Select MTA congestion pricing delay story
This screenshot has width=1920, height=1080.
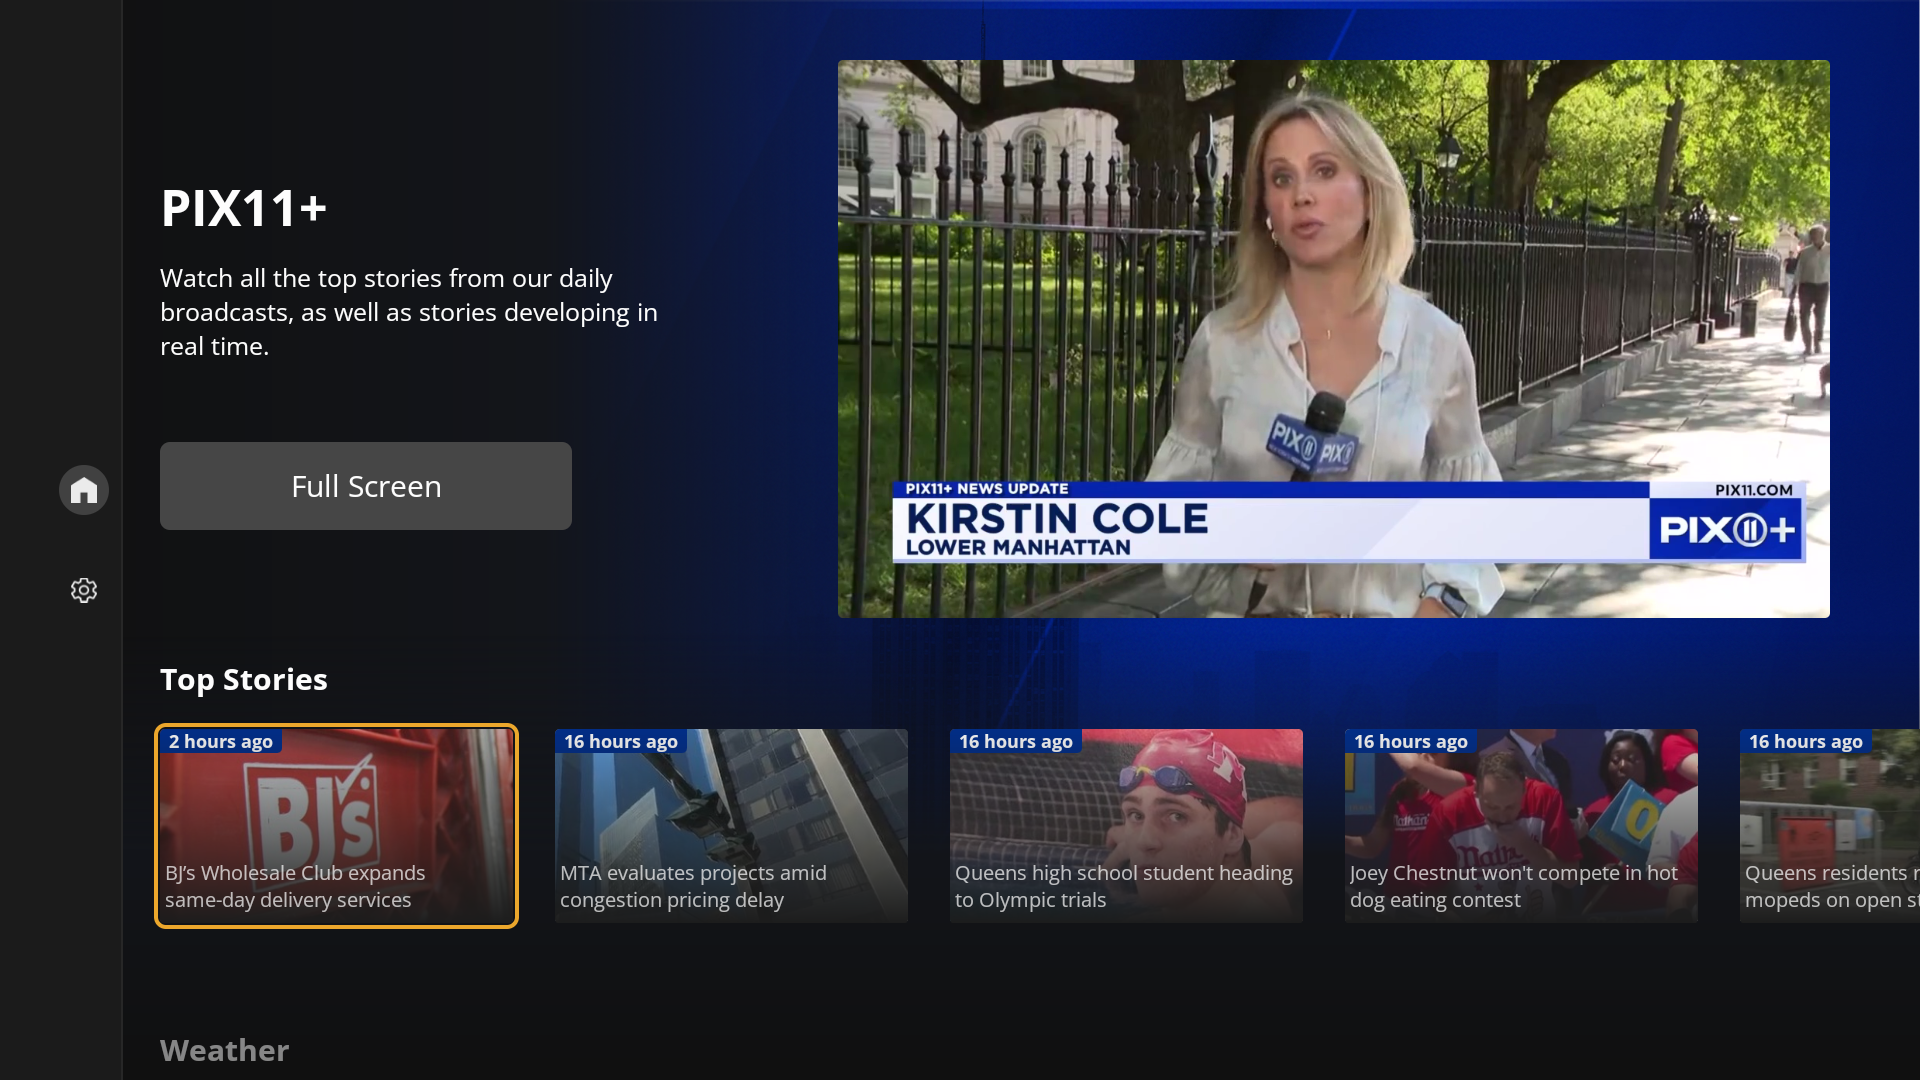pyautogui.click(x=731, y=826)
